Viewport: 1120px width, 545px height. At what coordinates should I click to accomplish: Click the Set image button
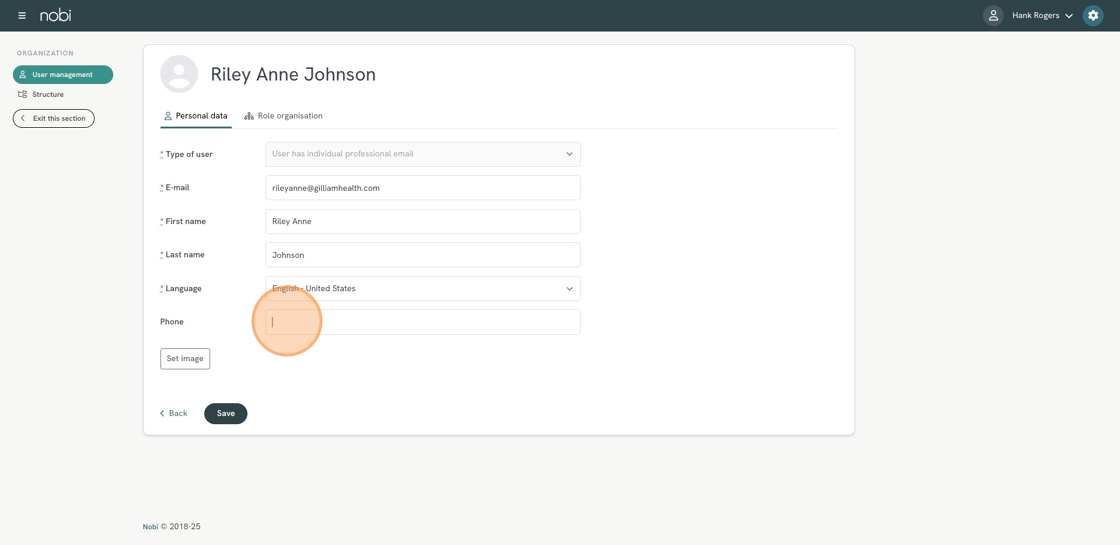point(185,359)
